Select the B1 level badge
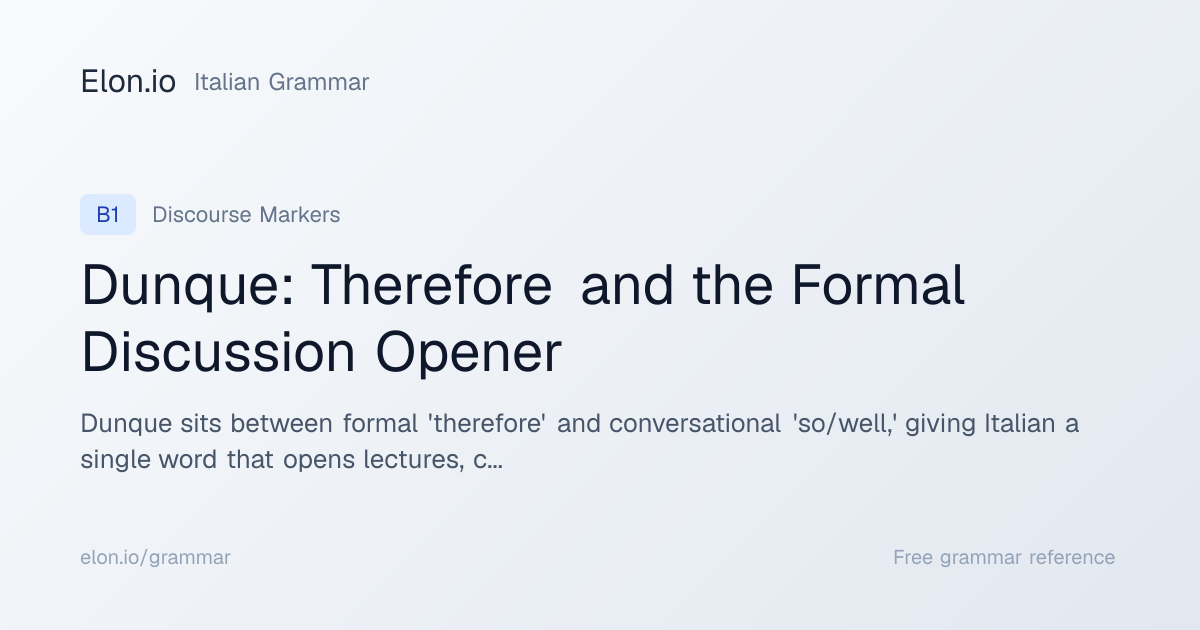 (x=108, y=214)
